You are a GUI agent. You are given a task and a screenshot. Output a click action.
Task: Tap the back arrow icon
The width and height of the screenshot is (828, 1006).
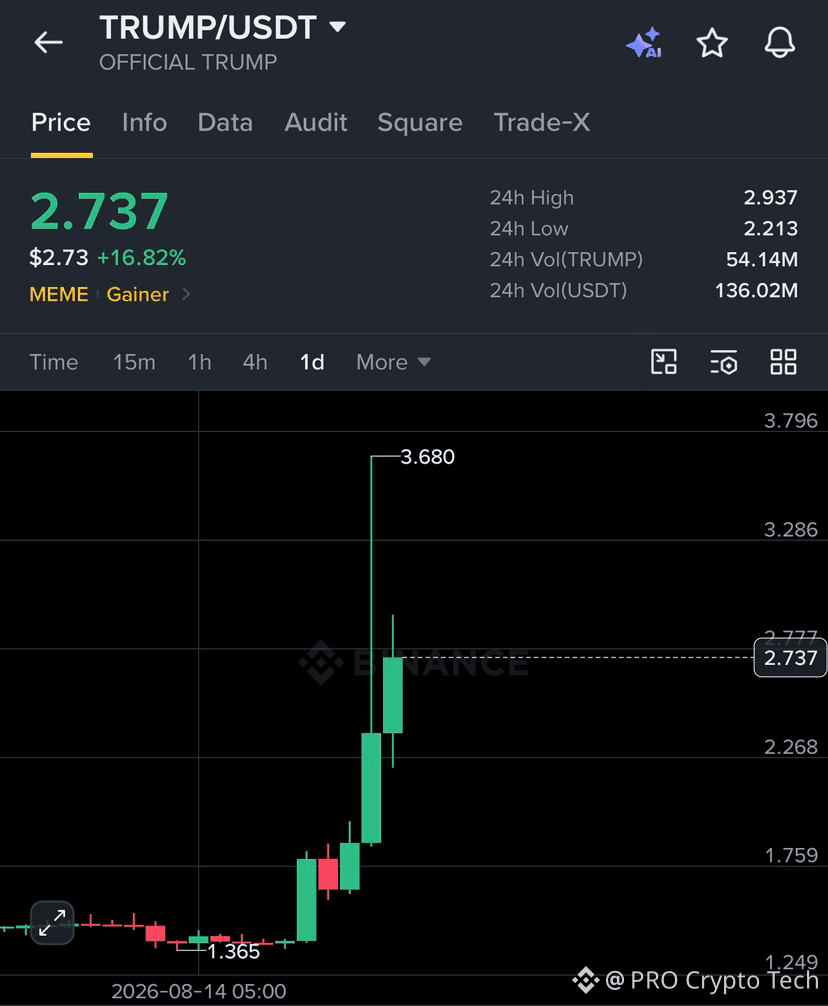coord(48,43)
